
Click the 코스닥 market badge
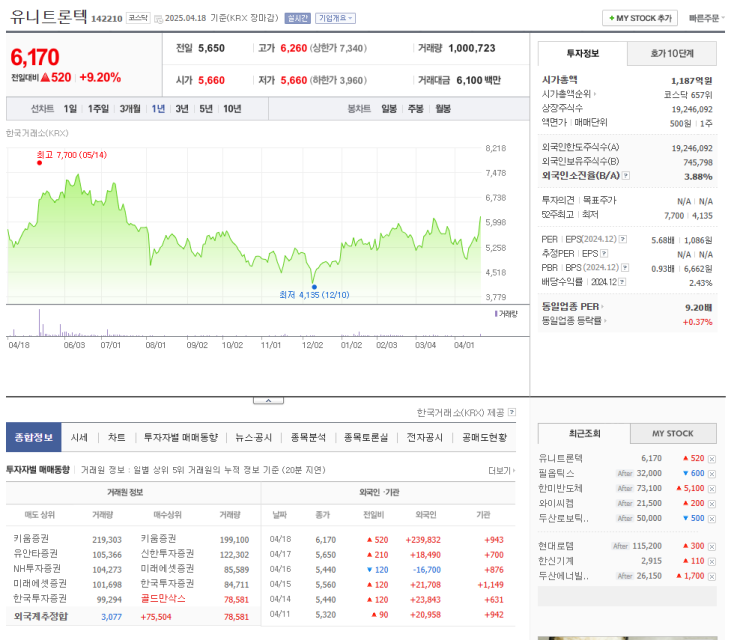pyautogui.click(x=138, y=18)
